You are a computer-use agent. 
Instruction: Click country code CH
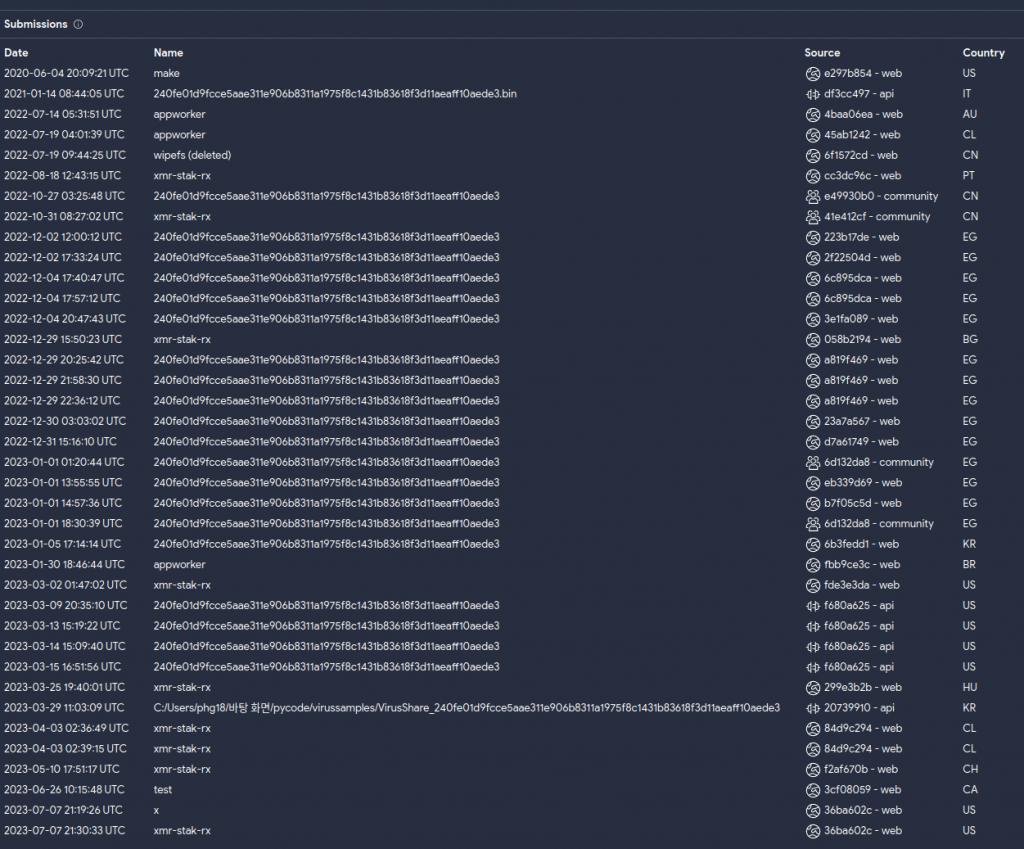click(x=970, y=769)
